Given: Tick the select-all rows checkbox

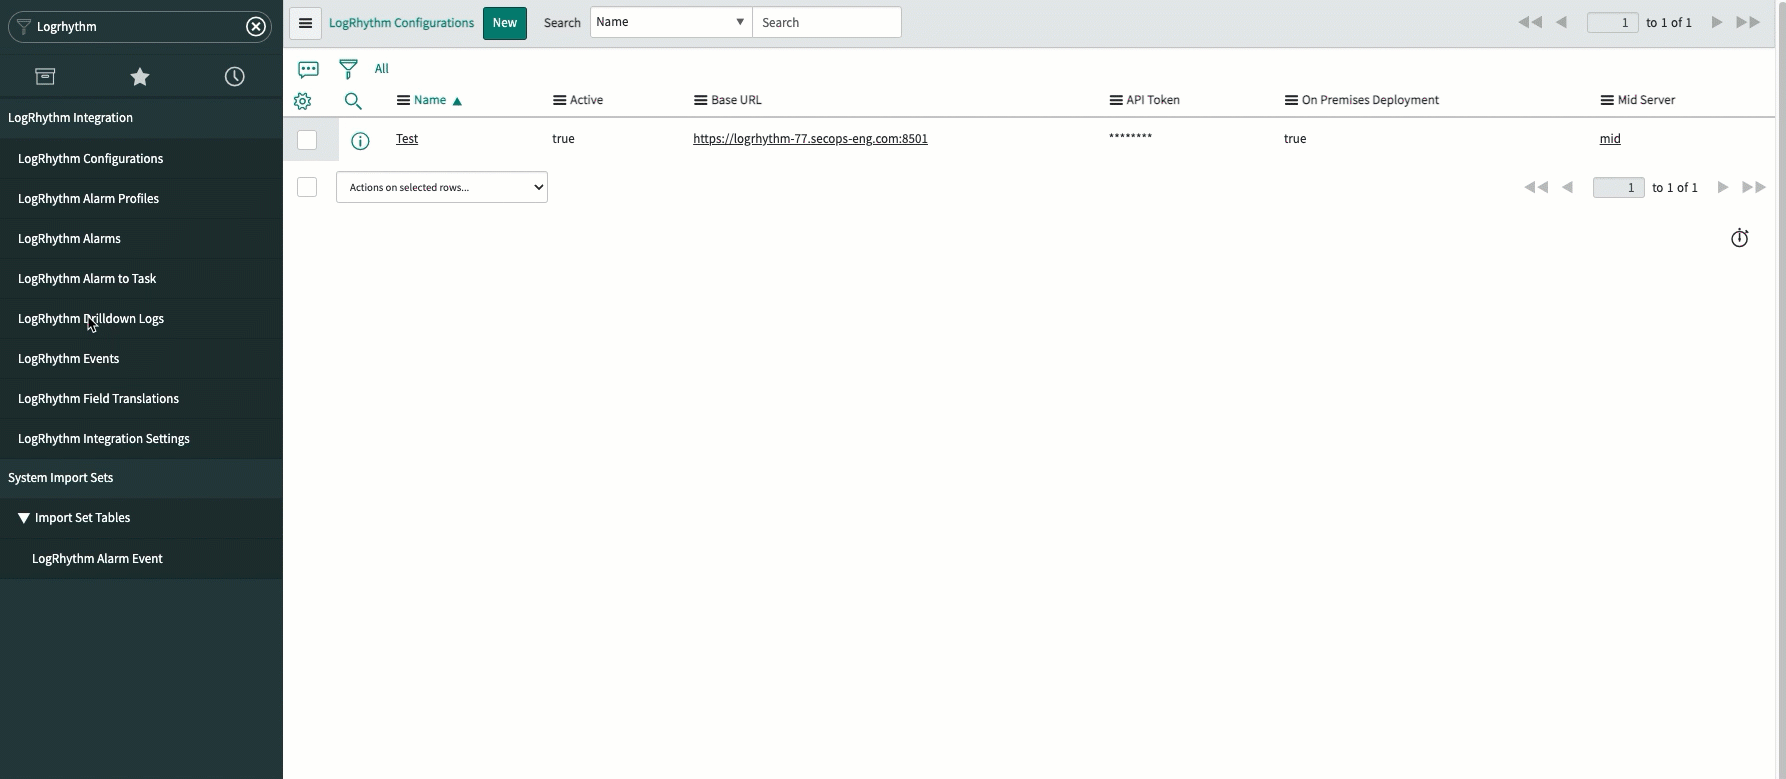Looking at the screenshot, I should point(307,187).
